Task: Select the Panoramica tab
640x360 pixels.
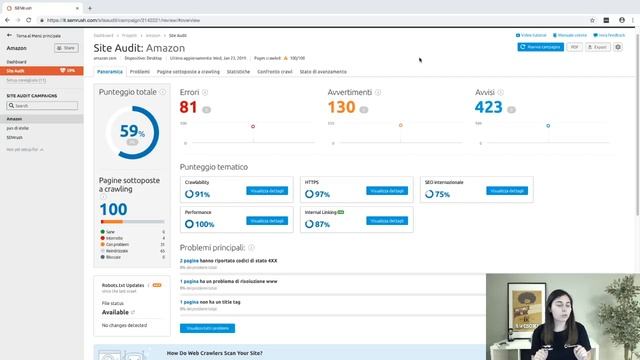Action: [x=110, y=72]
